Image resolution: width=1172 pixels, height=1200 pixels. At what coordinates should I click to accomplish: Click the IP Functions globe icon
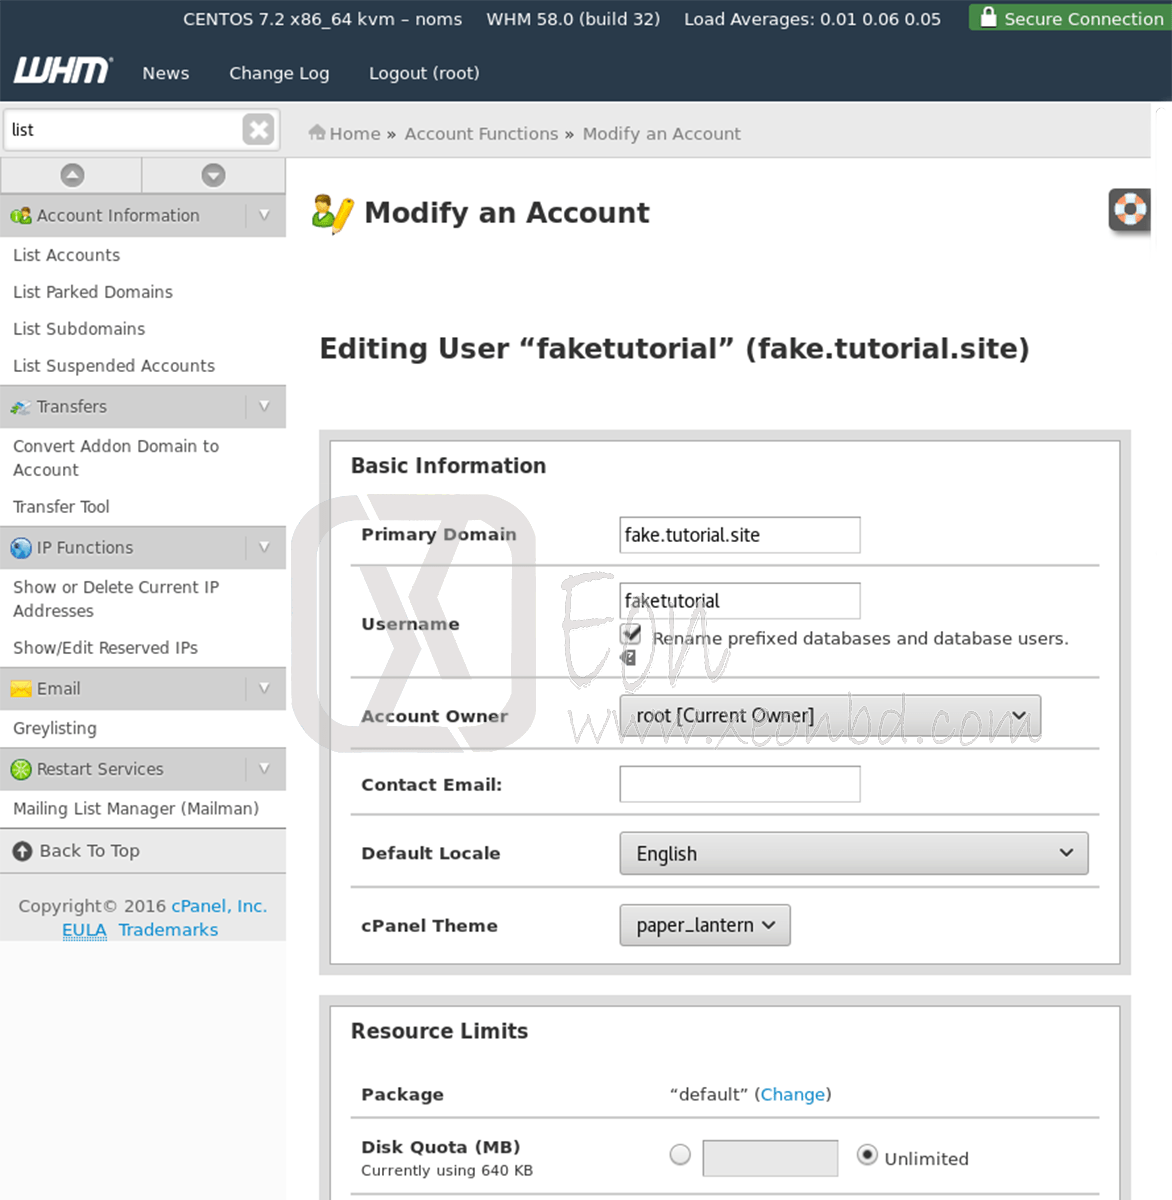[x=21, y=547]
